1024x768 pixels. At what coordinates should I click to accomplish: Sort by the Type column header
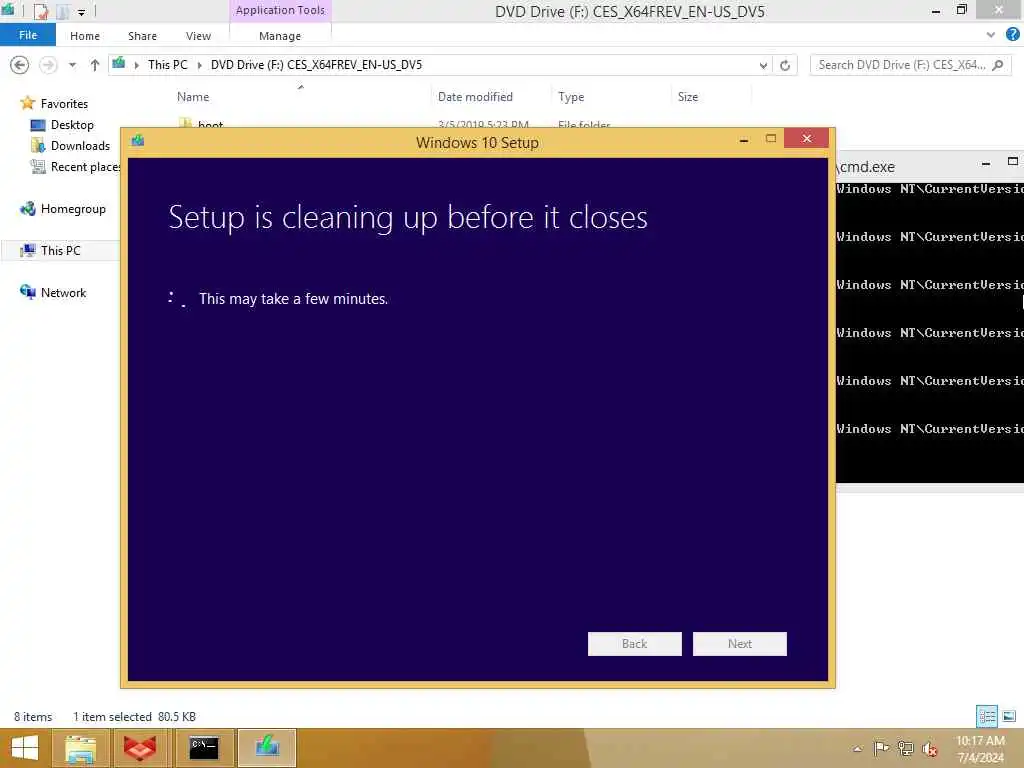(571, 97)
